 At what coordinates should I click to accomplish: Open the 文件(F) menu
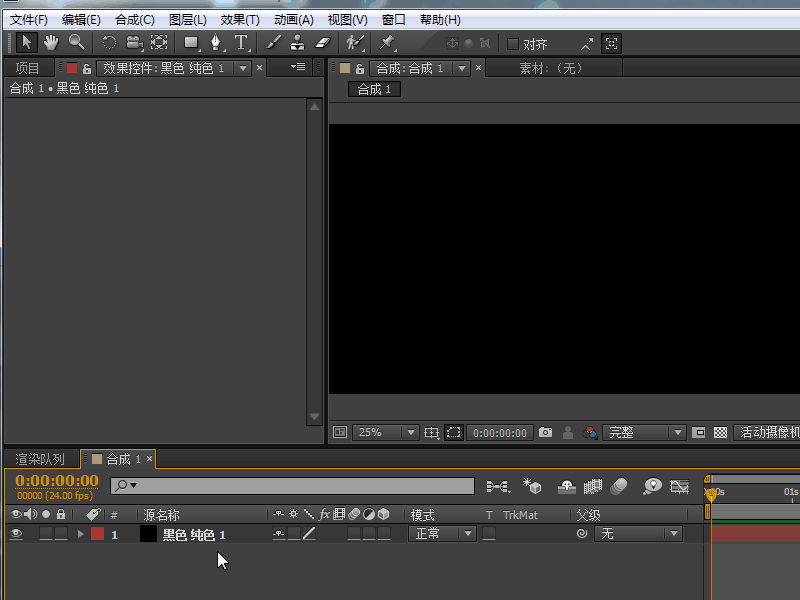pyautogui.click(x=29, y=20)
